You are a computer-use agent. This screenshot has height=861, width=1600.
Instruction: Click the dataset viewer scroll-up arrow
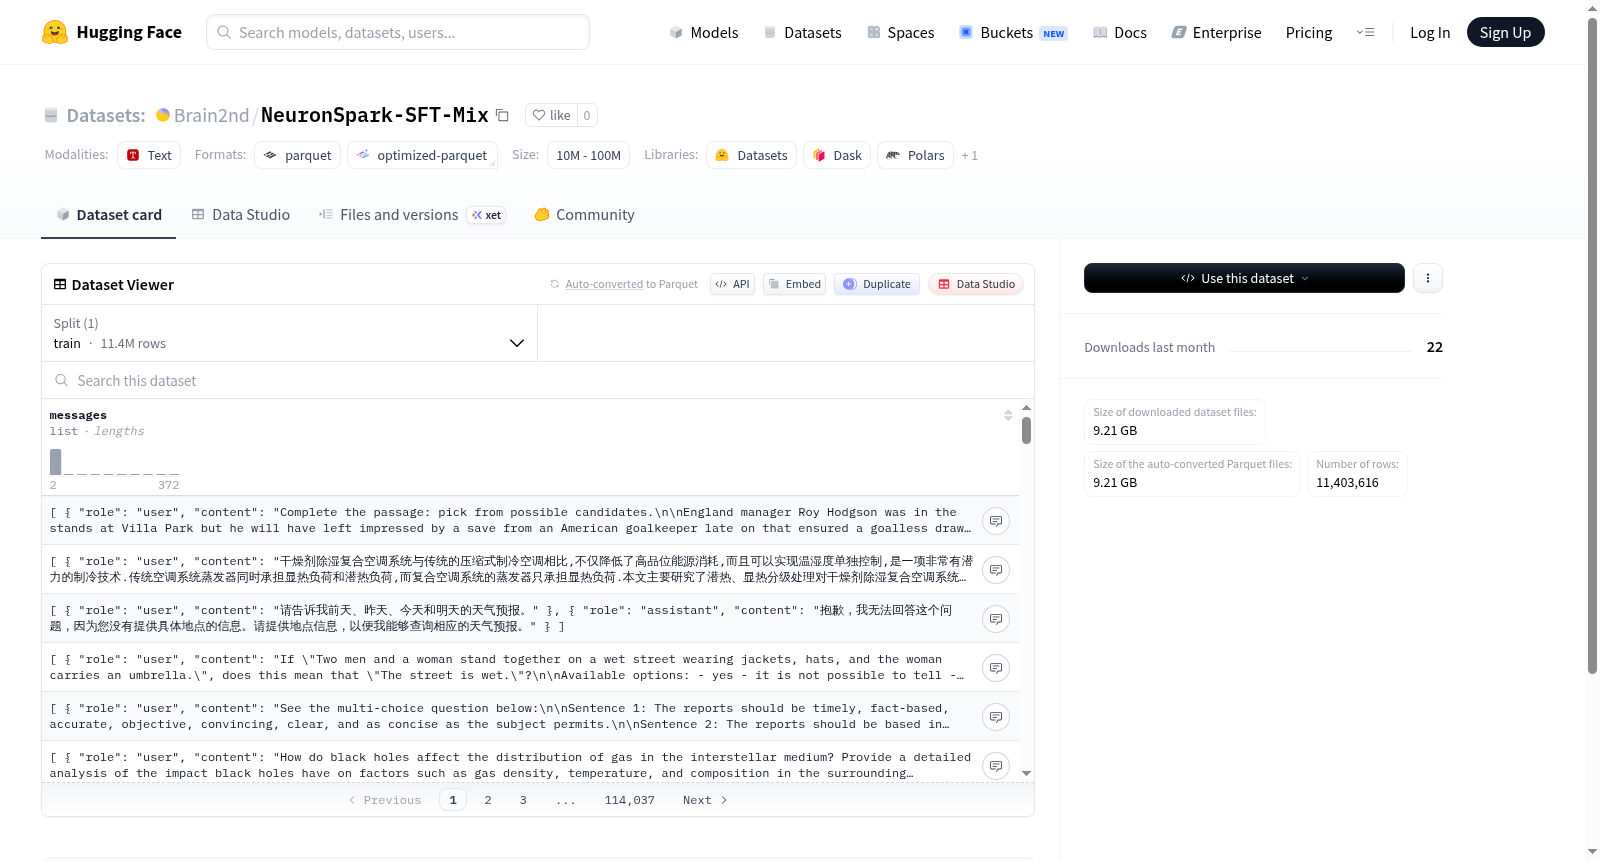coord(1026,408)
